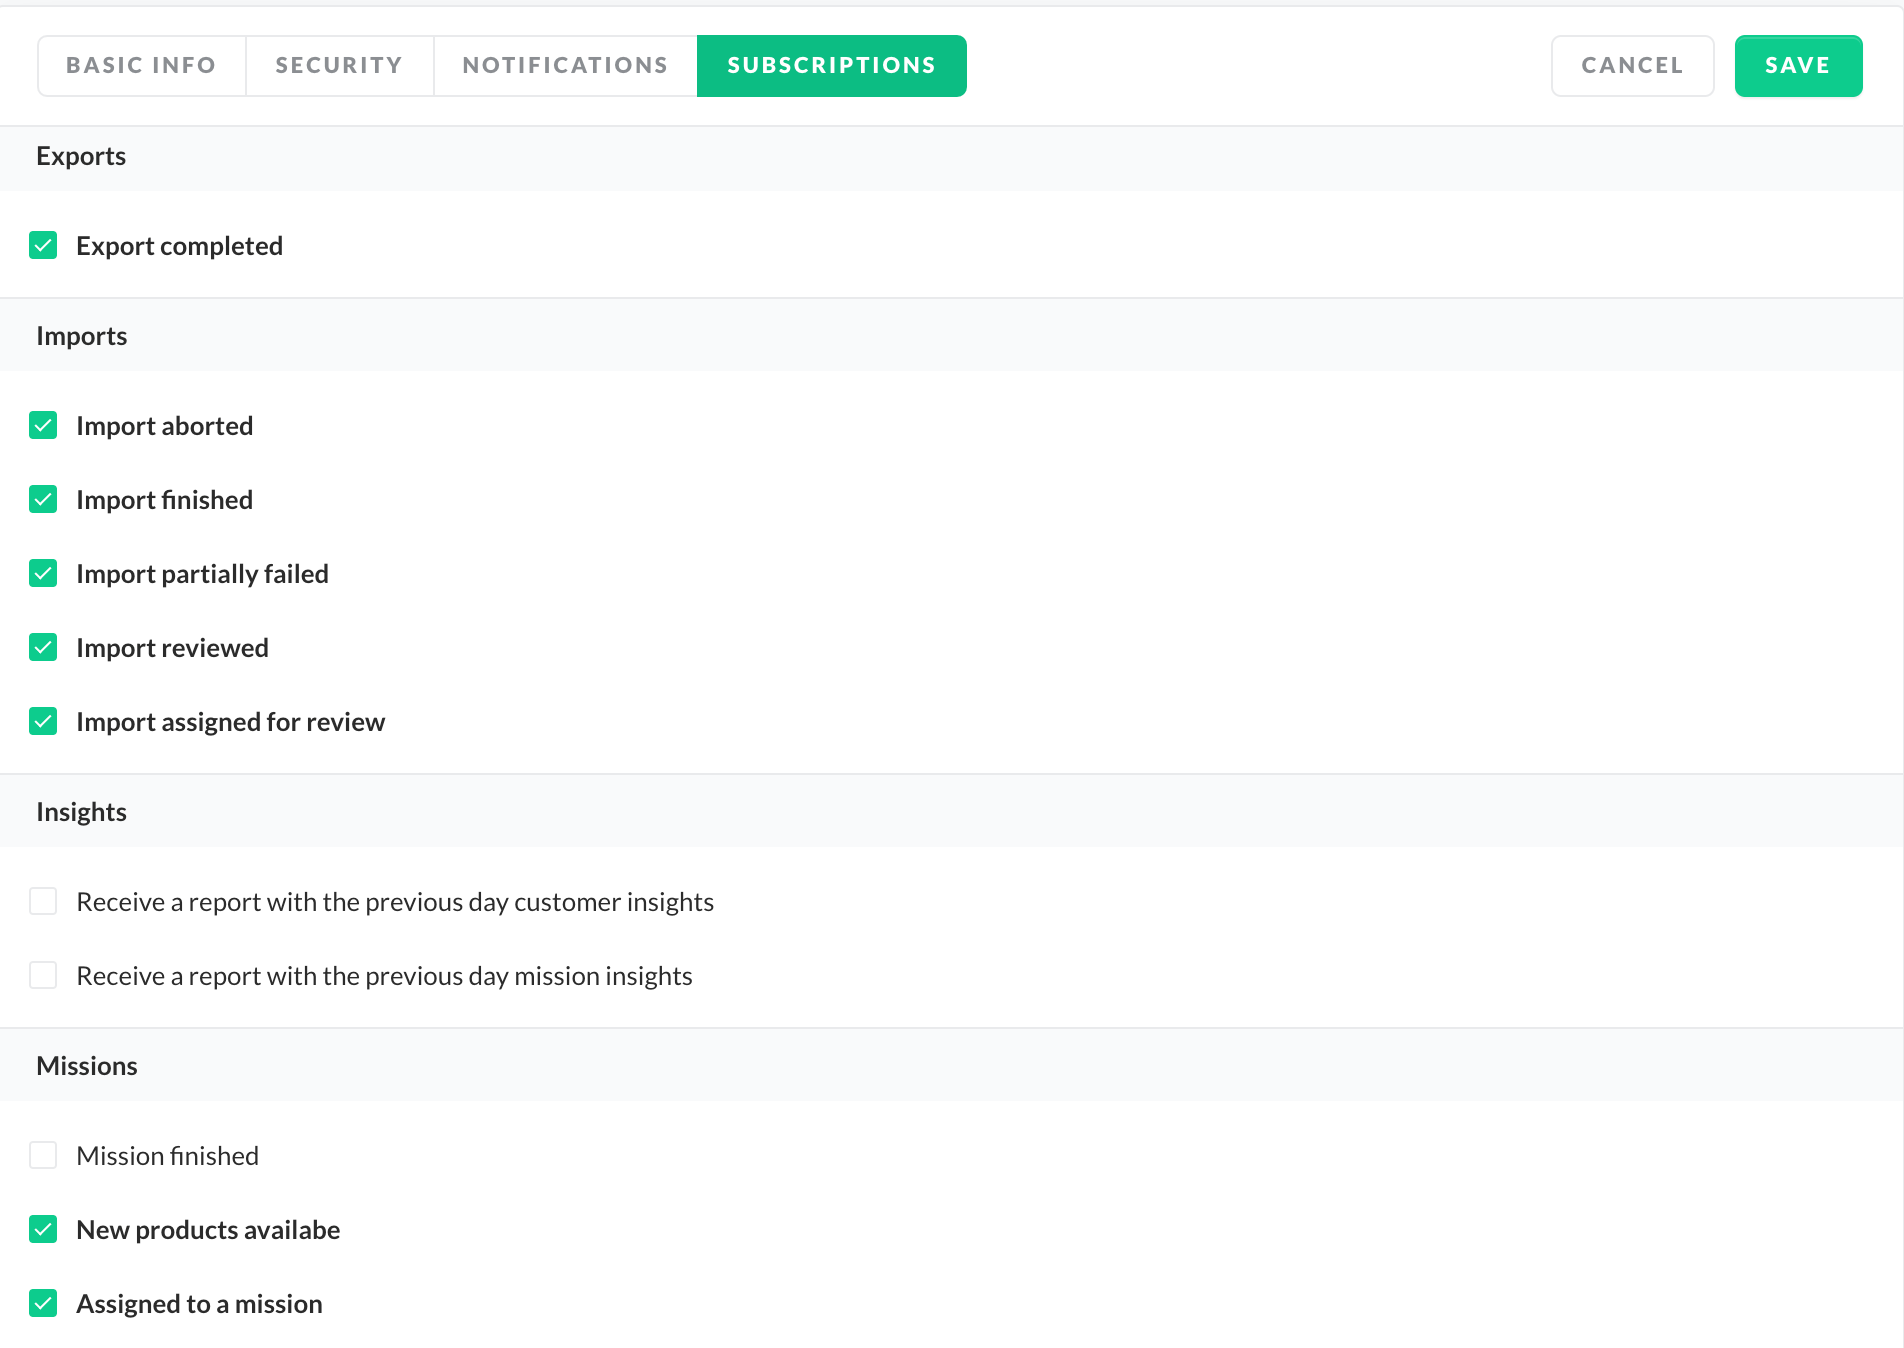Viewport: 1904px width, 1348px height.
Task: Enable previous day mission insights report
Action: [43, 976]
